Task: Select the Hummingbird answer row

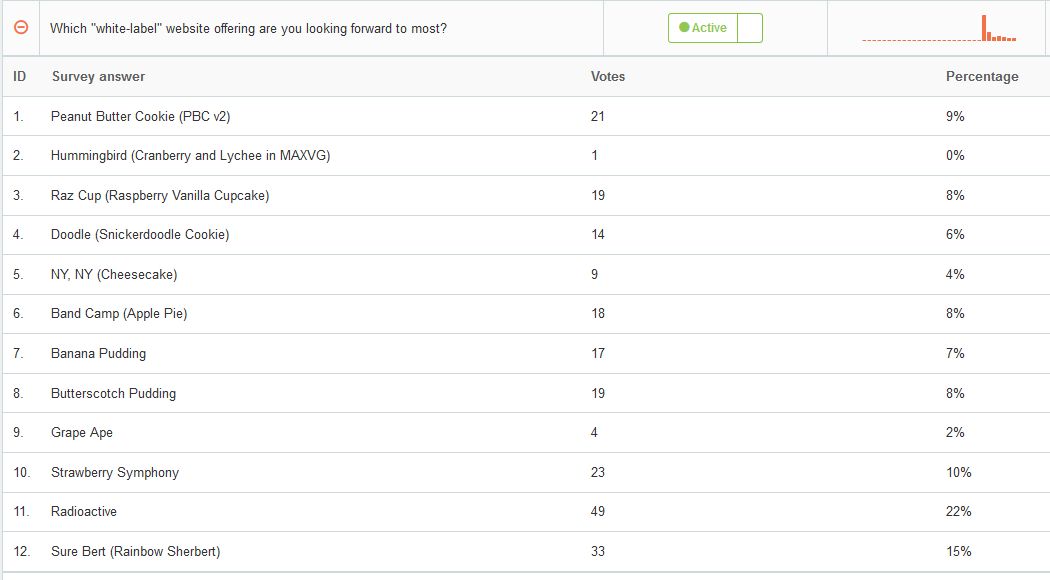Action: (525, 155)
